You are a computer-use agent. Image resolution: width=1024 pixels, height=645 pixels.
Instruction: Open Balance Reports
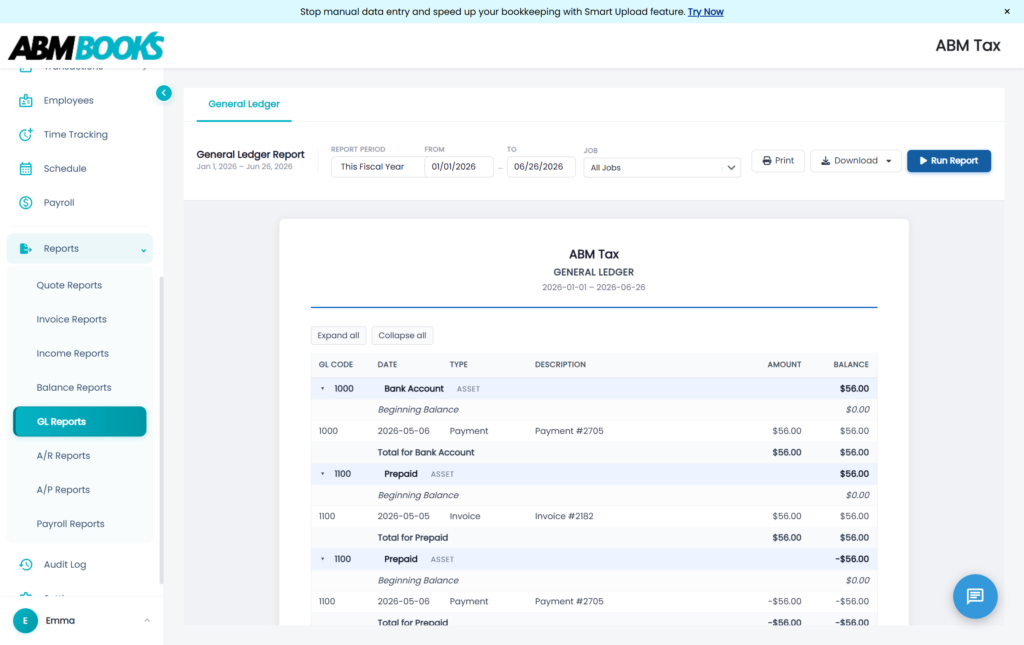click(74, 387)
